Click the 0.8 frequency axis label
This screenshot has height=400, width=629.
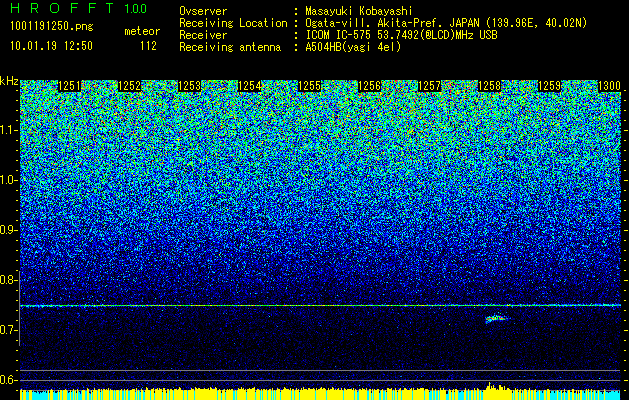(x=9, y=280)
